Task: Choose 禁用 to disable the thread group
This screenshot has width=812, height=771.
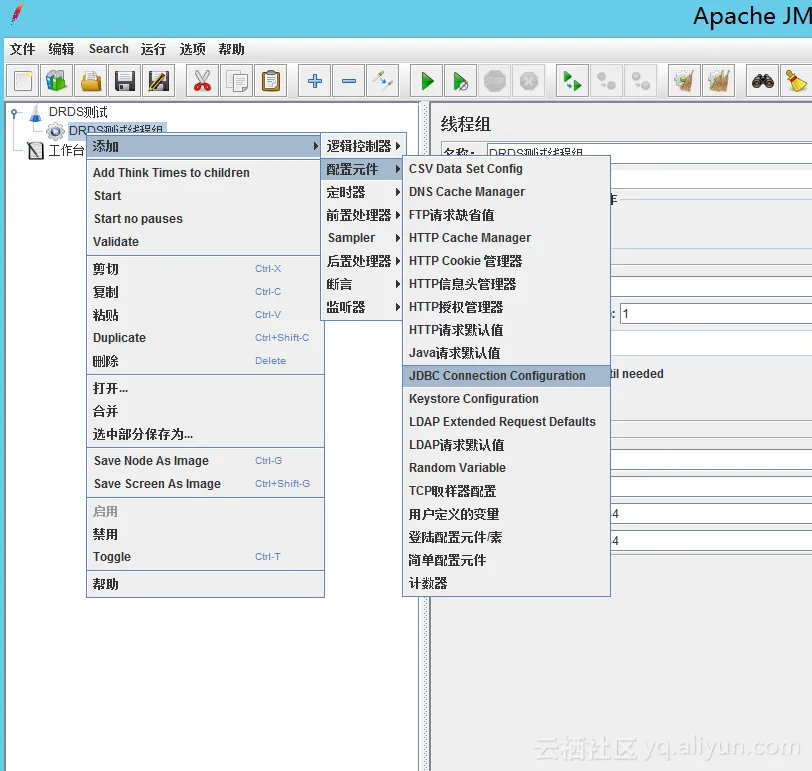Action: point(205,534)
